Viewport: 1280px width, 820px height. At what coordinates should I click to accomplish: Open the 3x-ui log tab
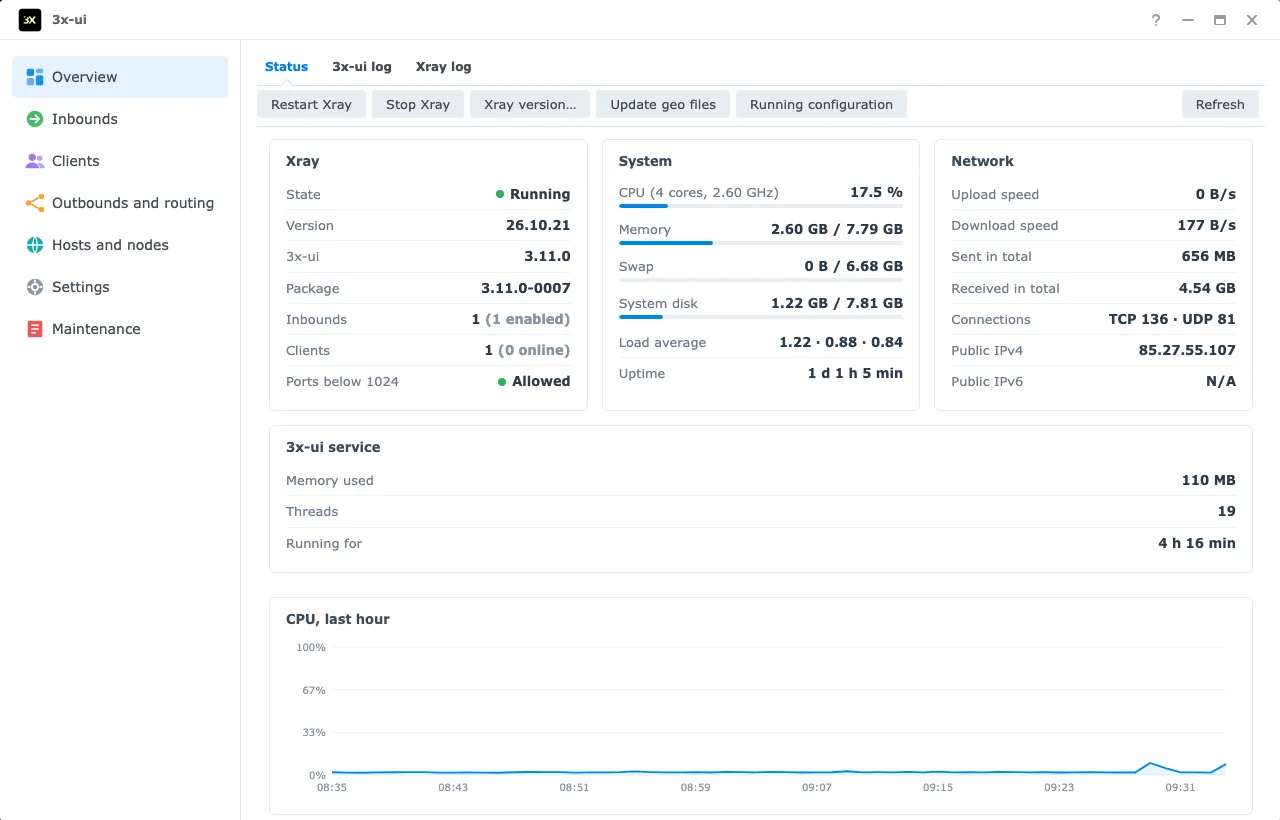pyautogui.click(x=362, y=67)
